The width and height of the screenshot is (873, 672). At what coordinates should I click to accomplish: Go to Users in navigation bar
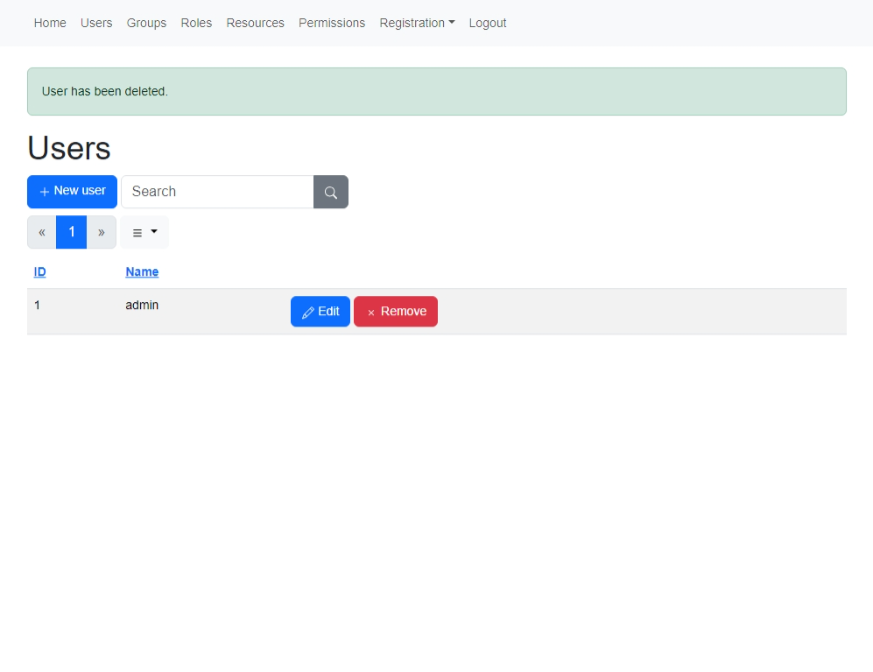click(x=96, y=23)
